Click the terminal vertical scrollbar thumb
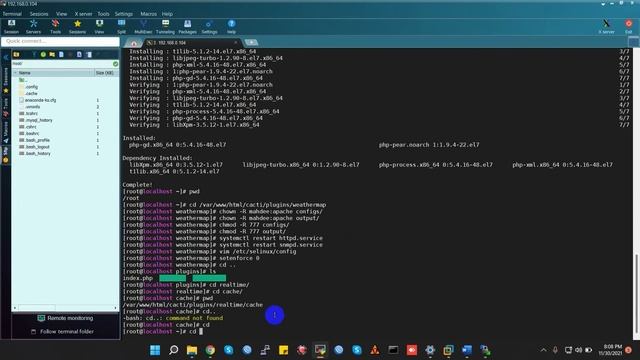Viewport: 640px width, 360px height. pyautogui.click(x=636, y=293)
